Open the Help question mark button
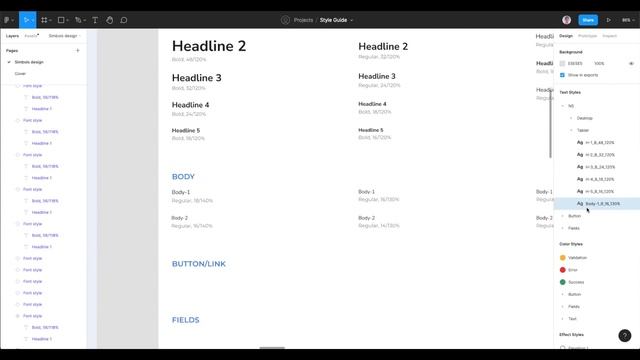 (x=624, y=336)
